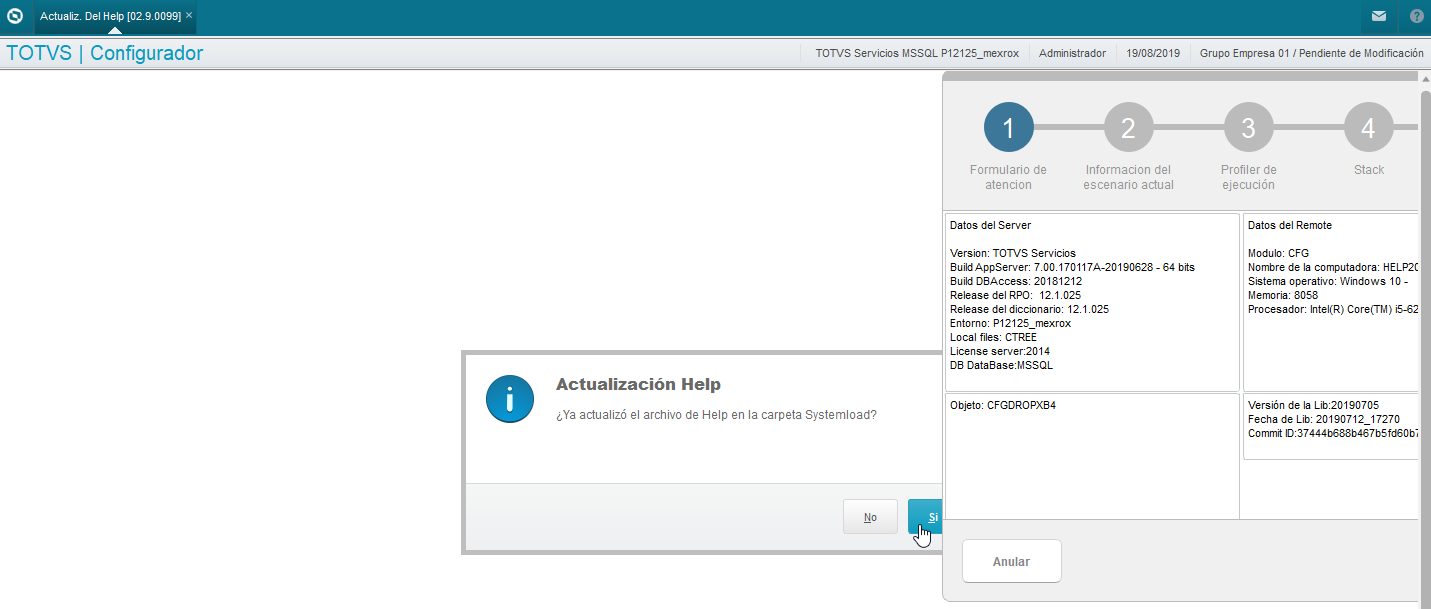Click Build AppServer version line

coord(1072,267)
